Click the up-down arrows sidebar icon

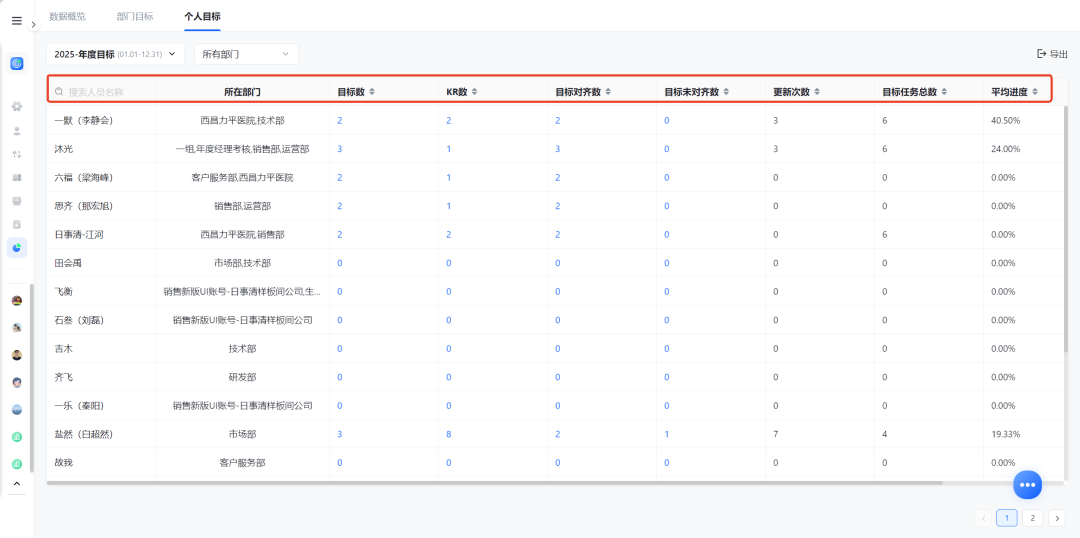[x=17, y=154]
